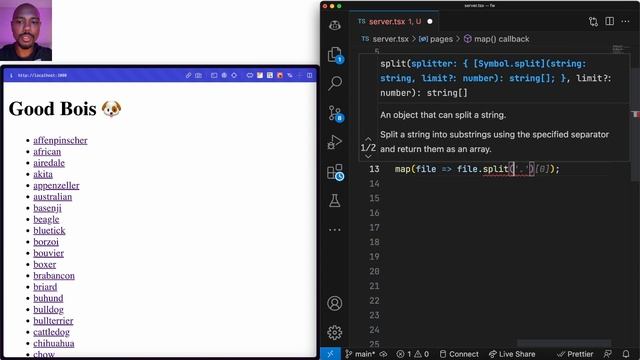This screenshot has height=360, width=640.
Task: Click the webcam video thumbnail
Action: 26,30
